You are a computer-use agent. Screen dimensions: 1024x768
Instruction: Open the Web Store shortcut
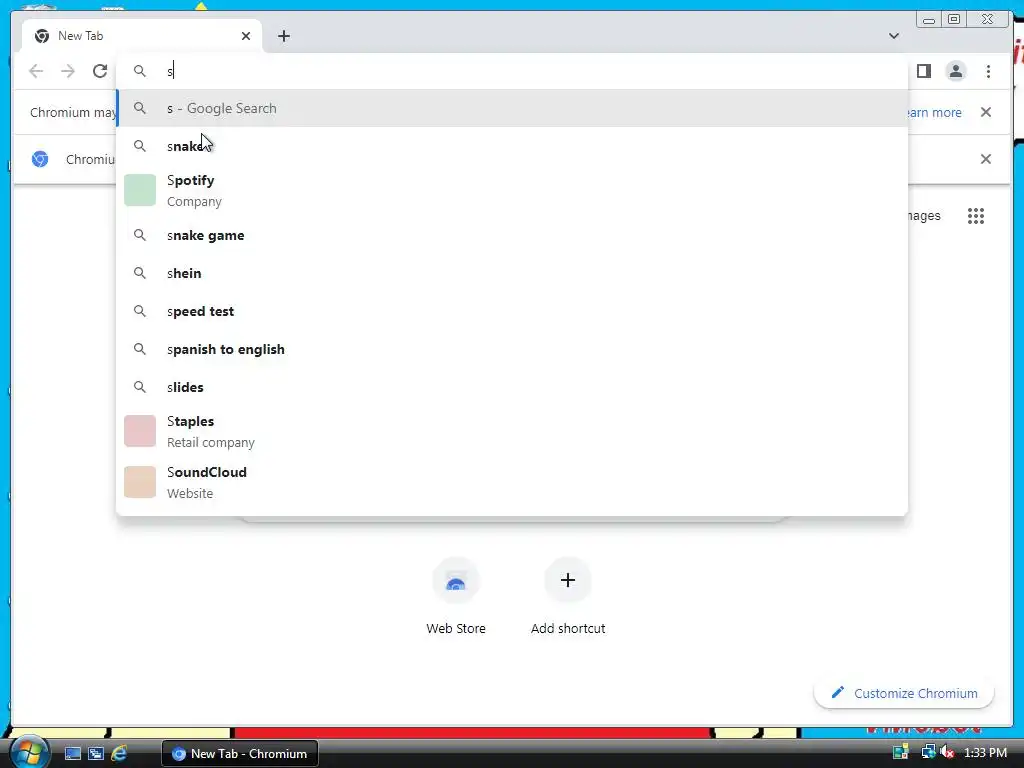456,596
